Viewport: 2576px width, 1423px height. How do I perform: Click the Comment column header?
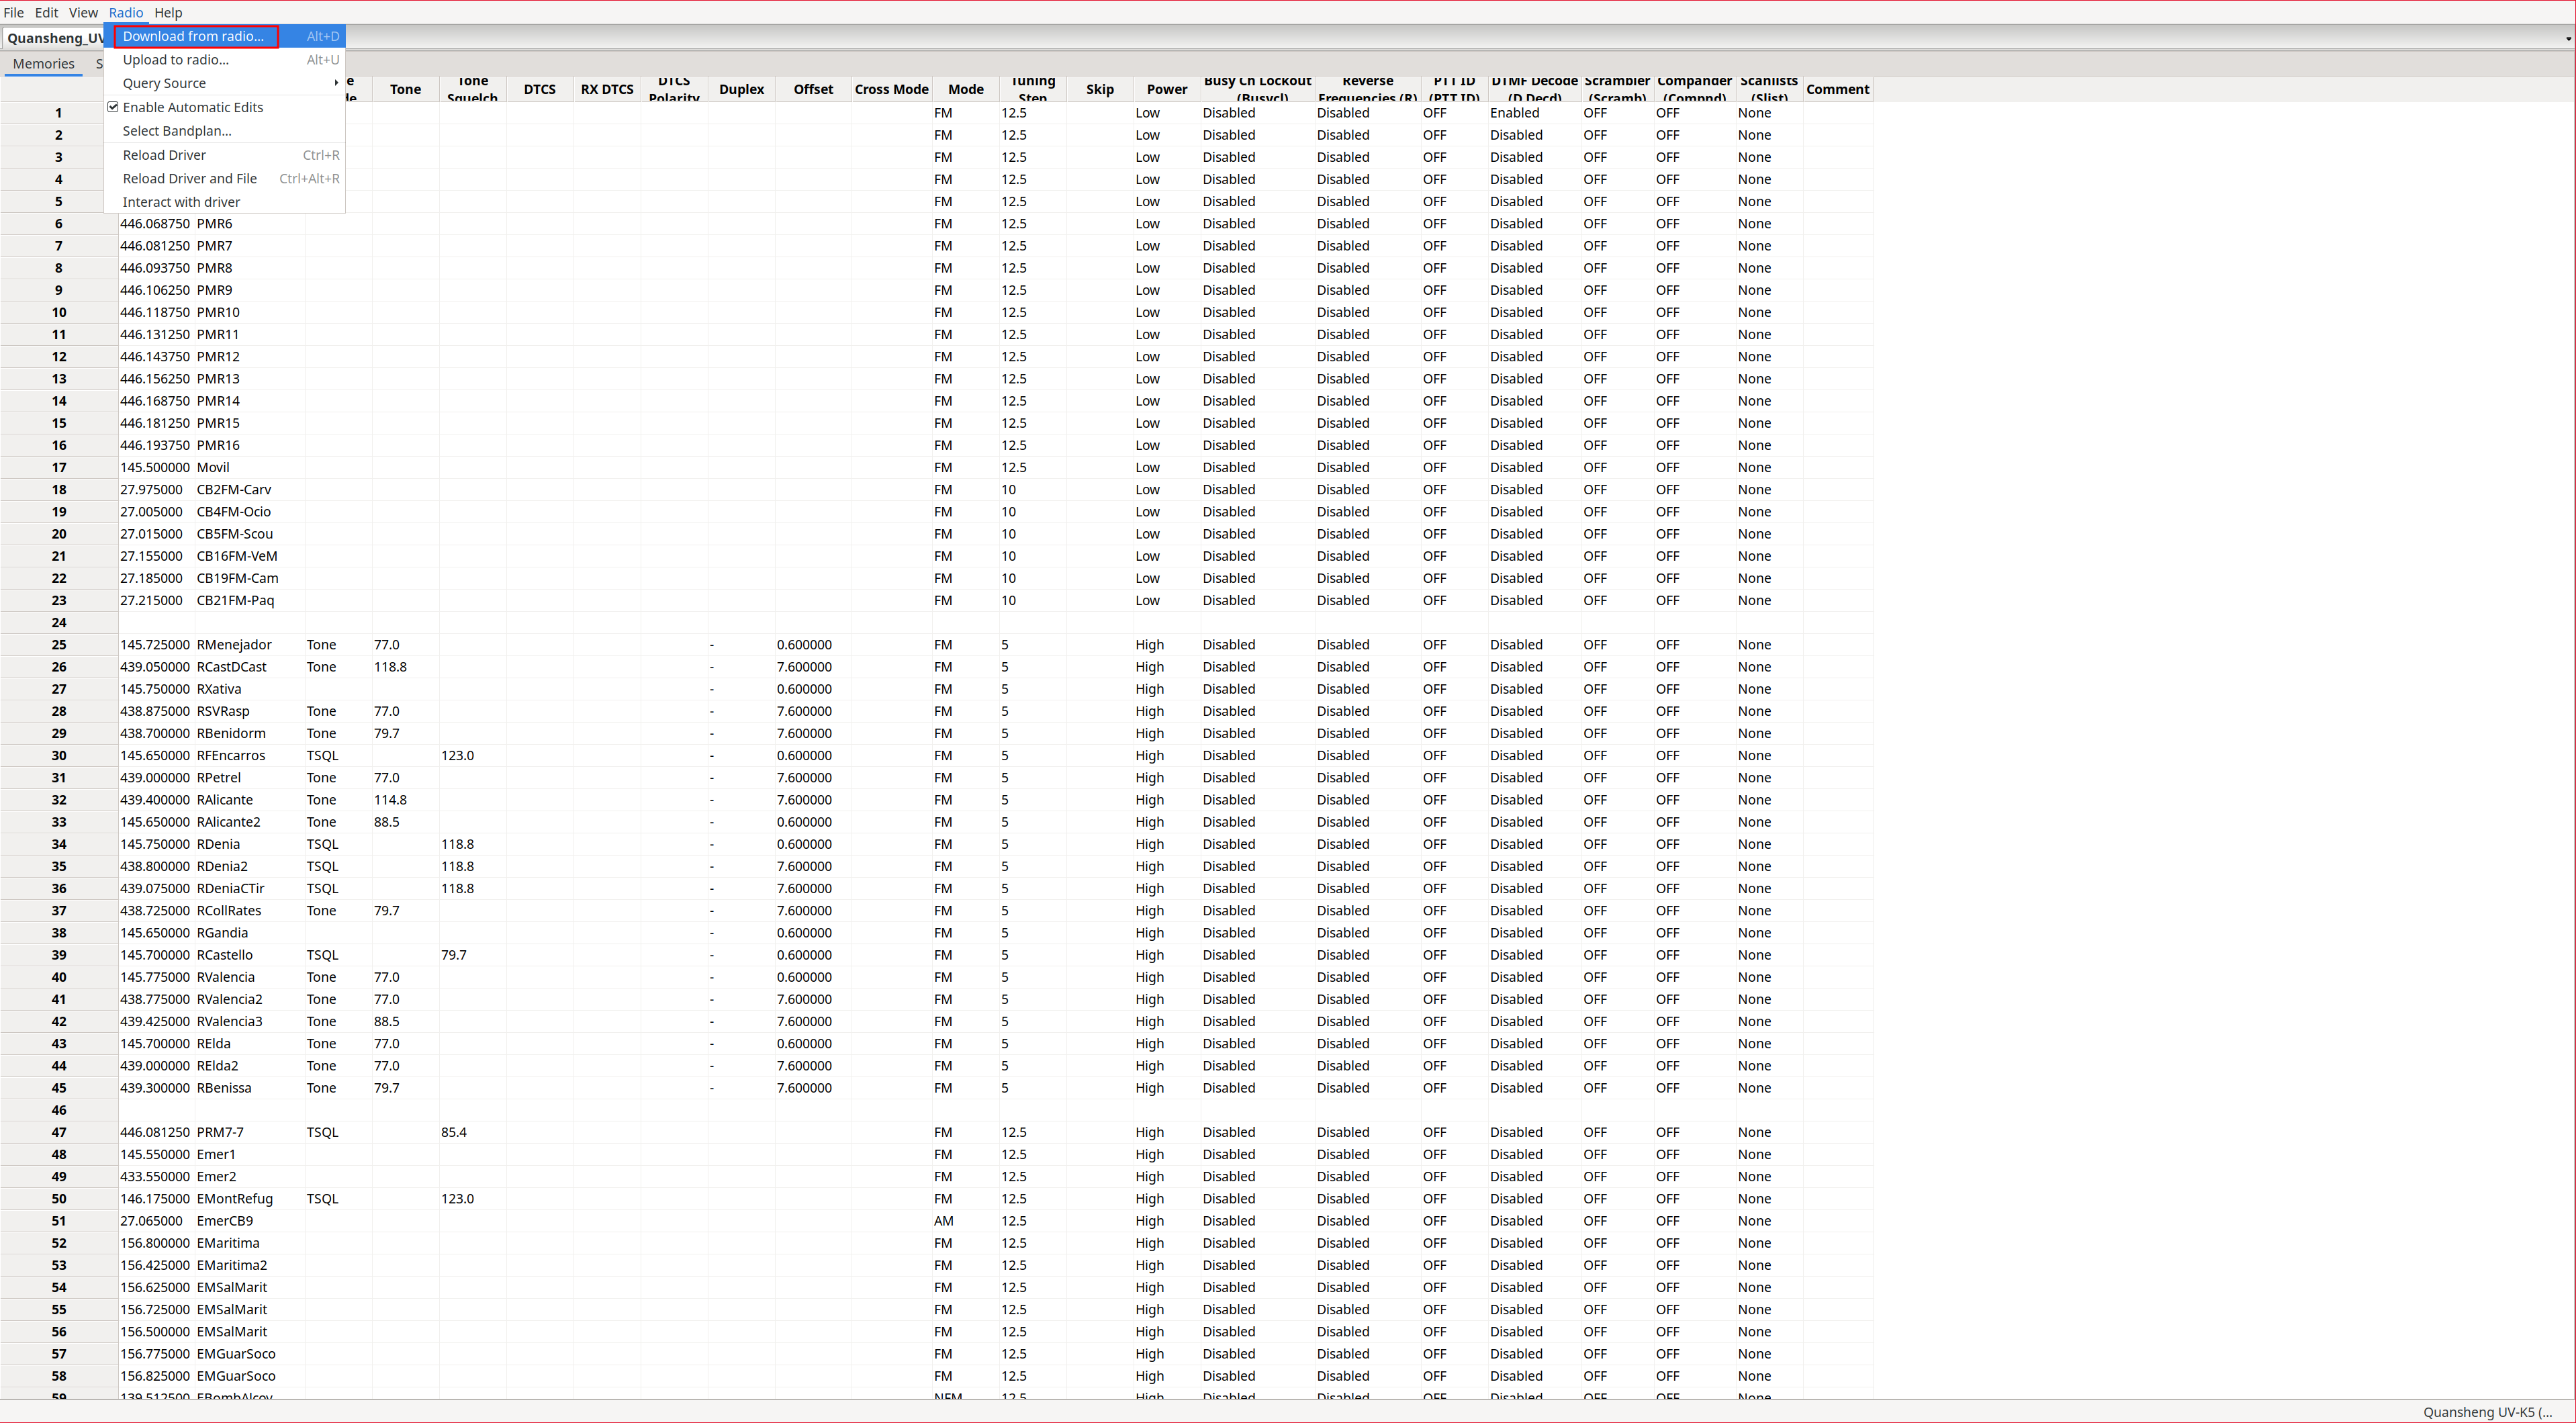click(1837, 89)
